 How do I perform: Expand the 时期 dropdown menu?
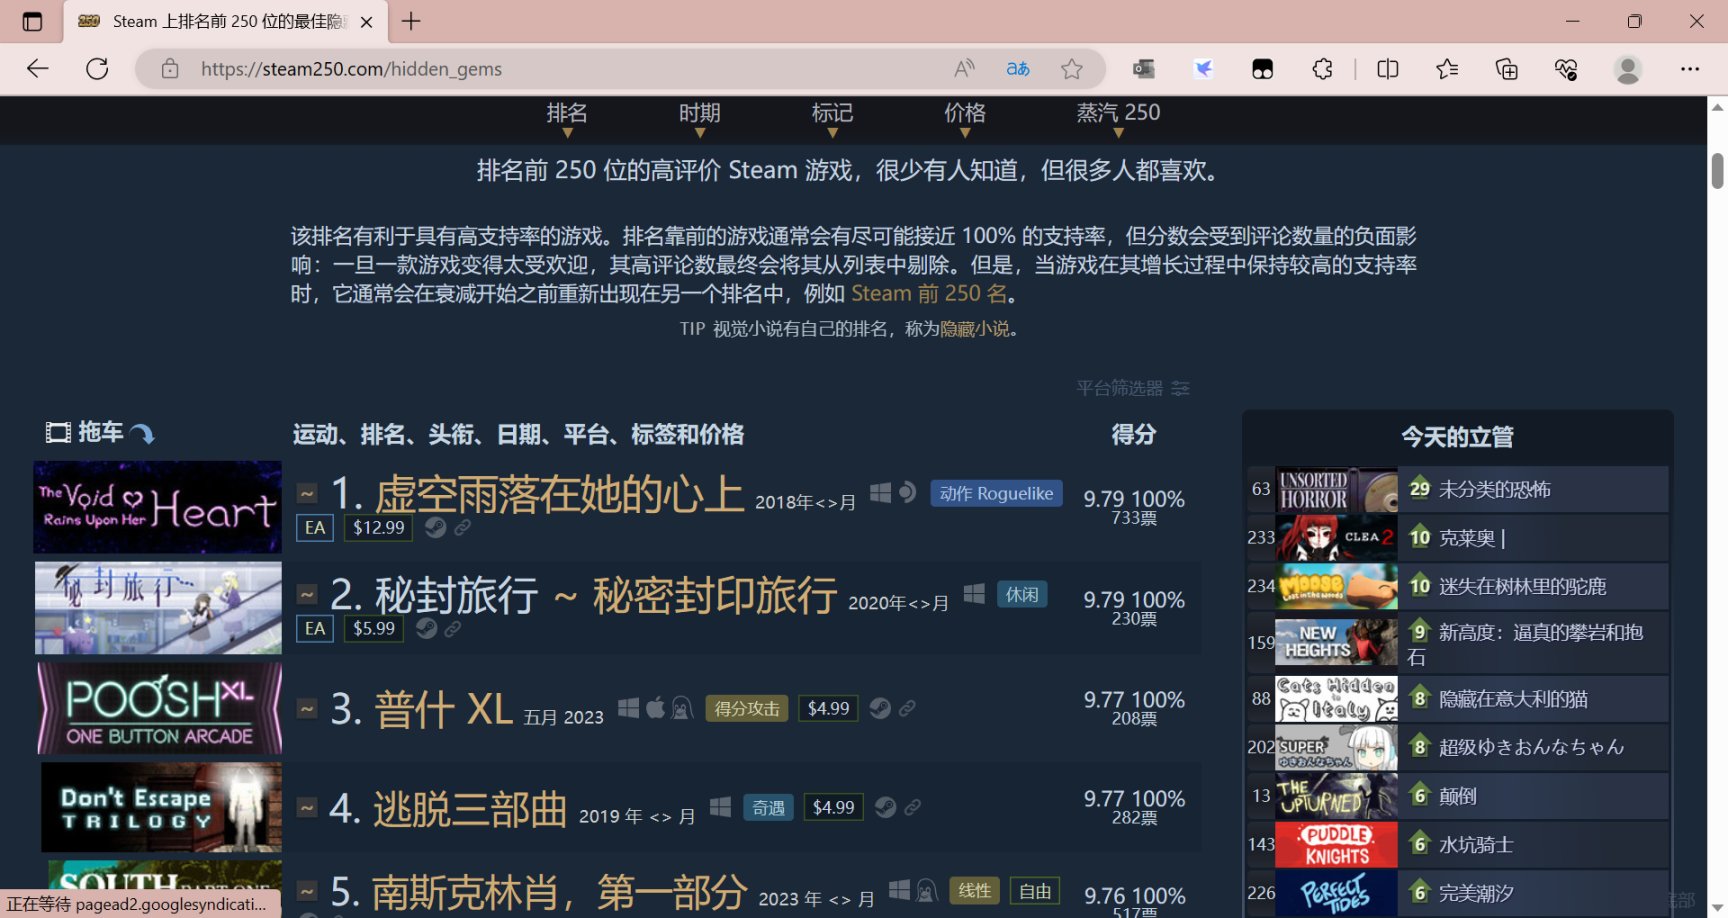coord(700,119)
